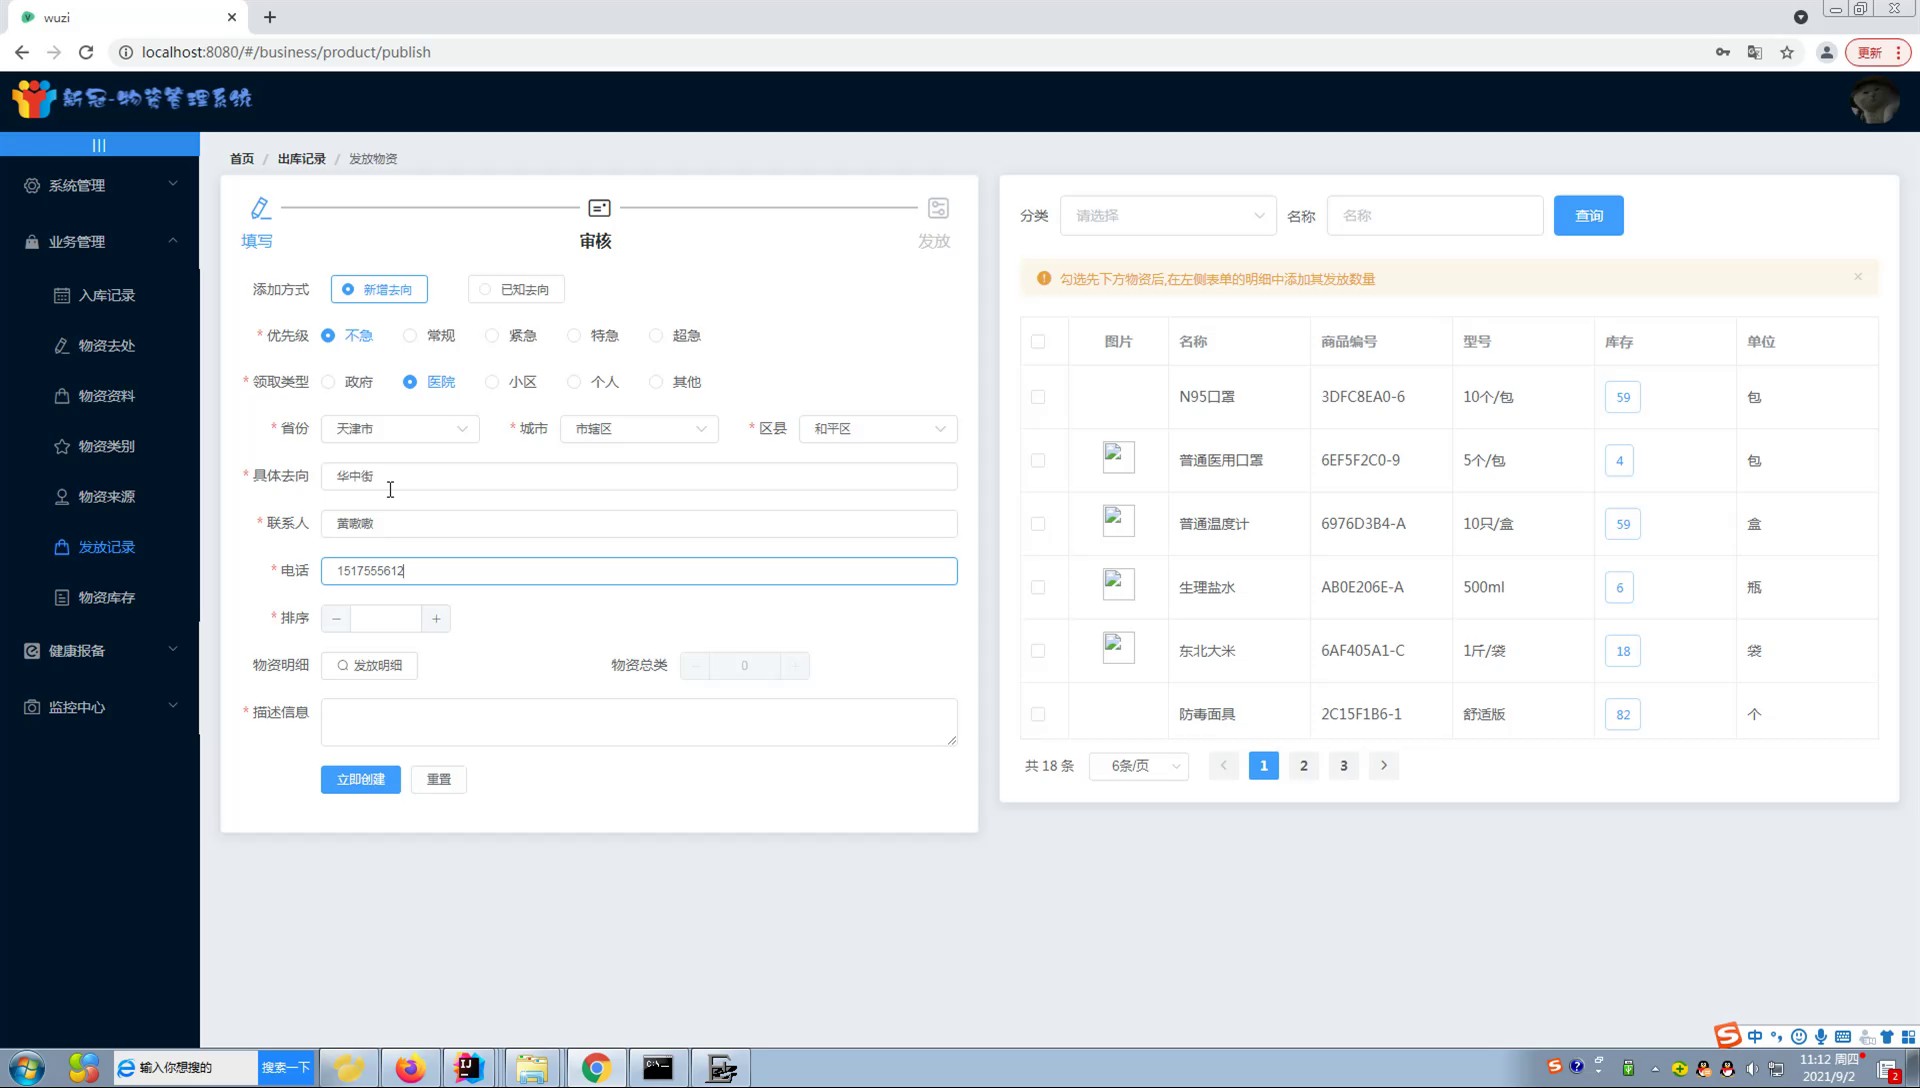
Task: Click the 查询 search button
Action: (x=1588, y=216)
